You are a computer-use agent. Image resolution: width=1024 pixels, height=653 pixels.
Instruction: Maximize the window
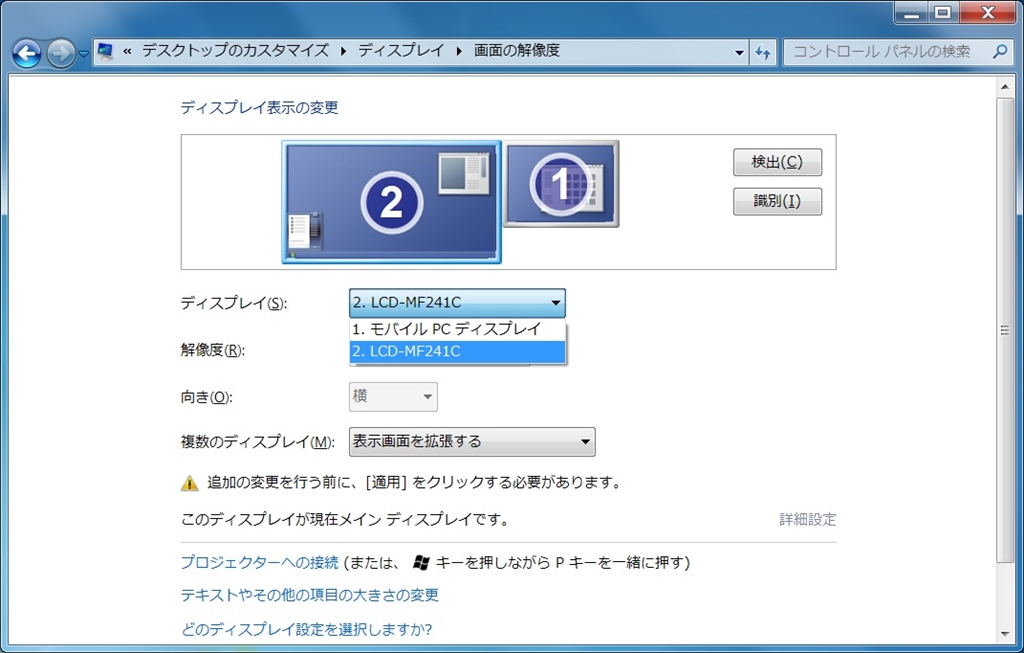[x=942, y=12]
